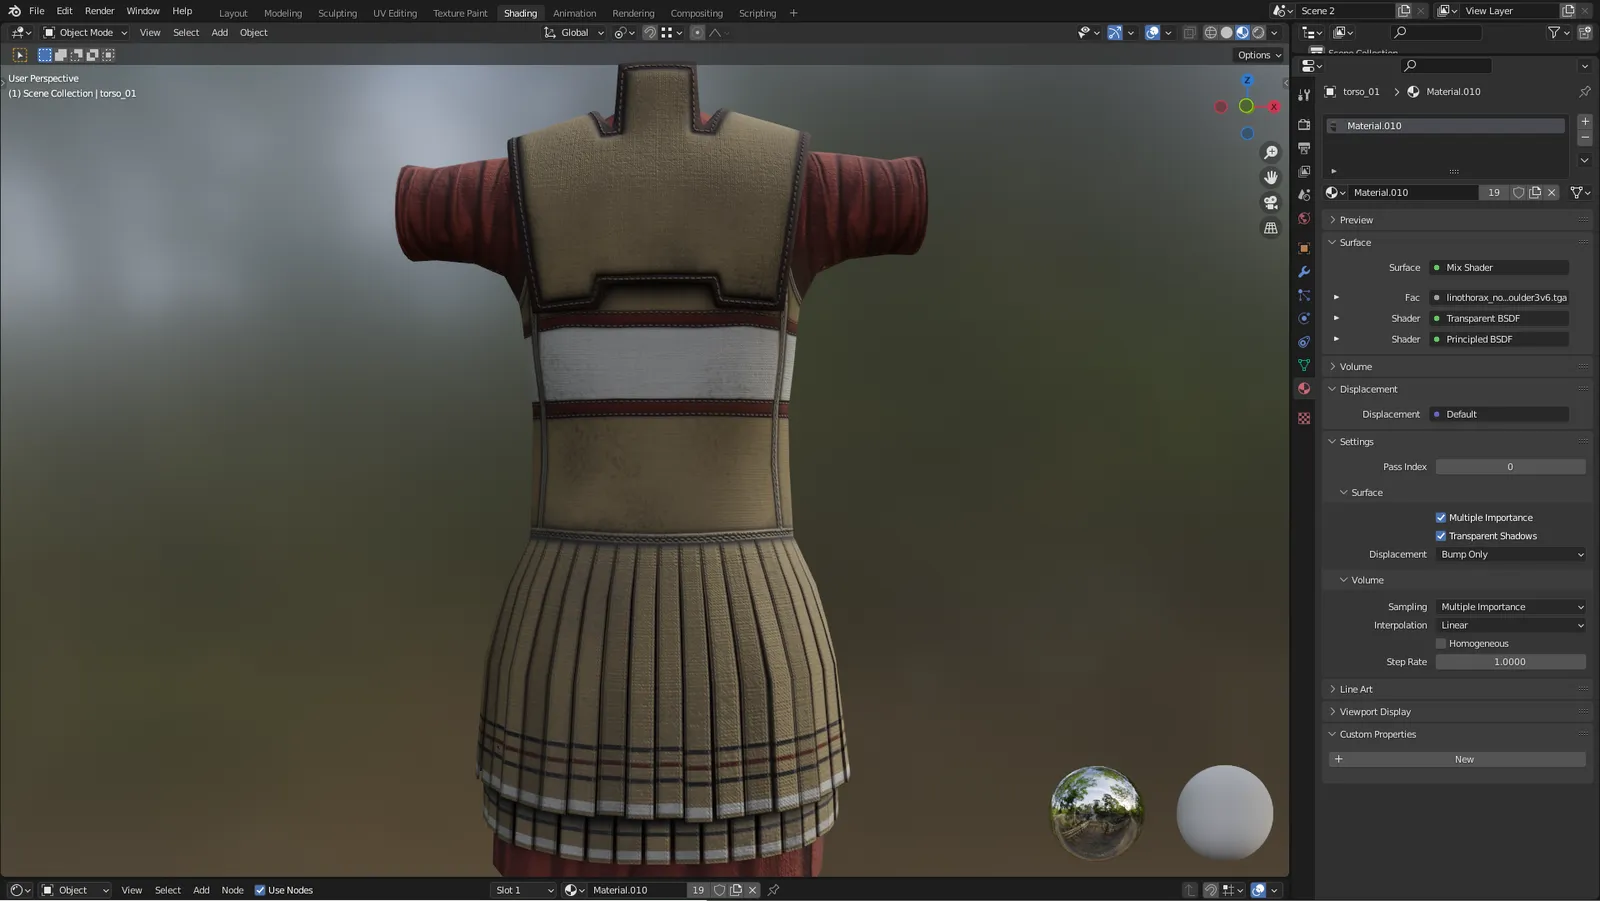1600x901 pixels.
Task: Enable Multiple Importance checkbox under Surface
Action: point(1441,518)
